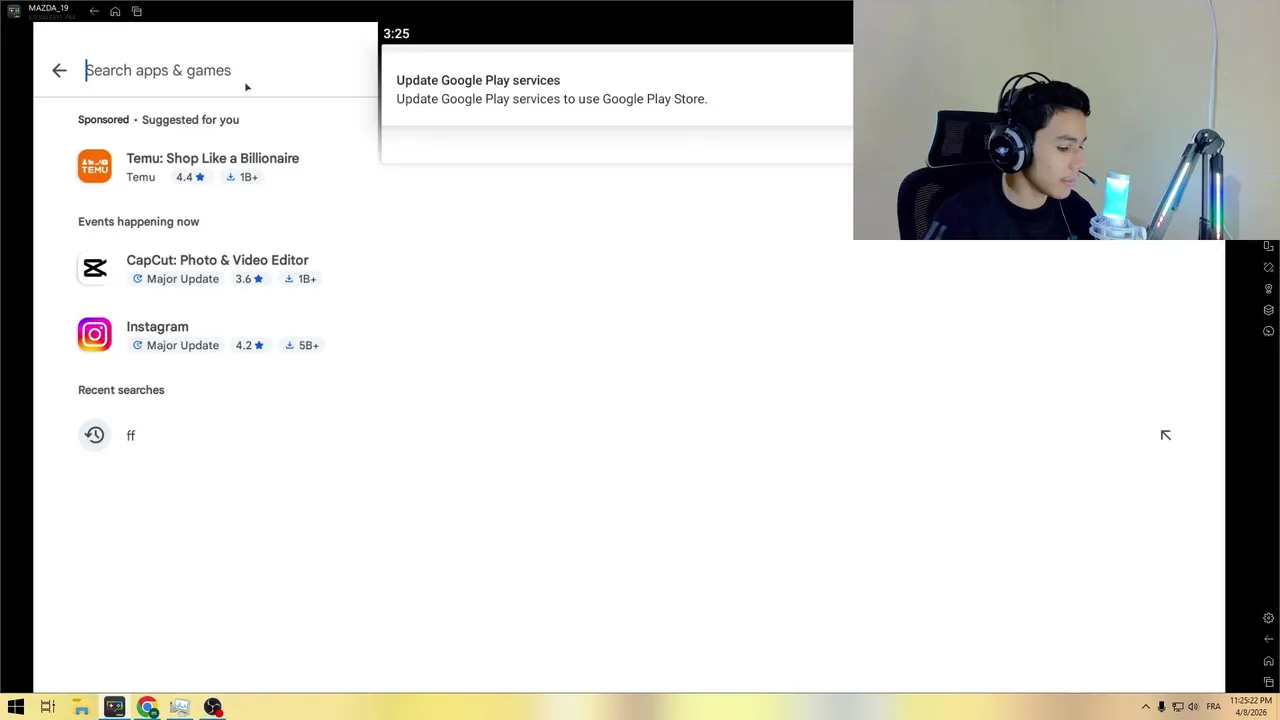Click the sidebar multi-window icon at top
1280x720 pixels.
tap(1268, 246)
